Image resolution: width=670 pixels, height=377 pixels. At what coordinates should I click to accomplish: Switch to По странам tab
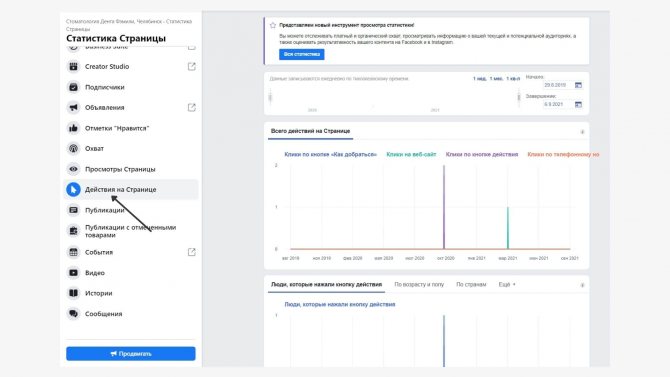(x=471, y=285)
